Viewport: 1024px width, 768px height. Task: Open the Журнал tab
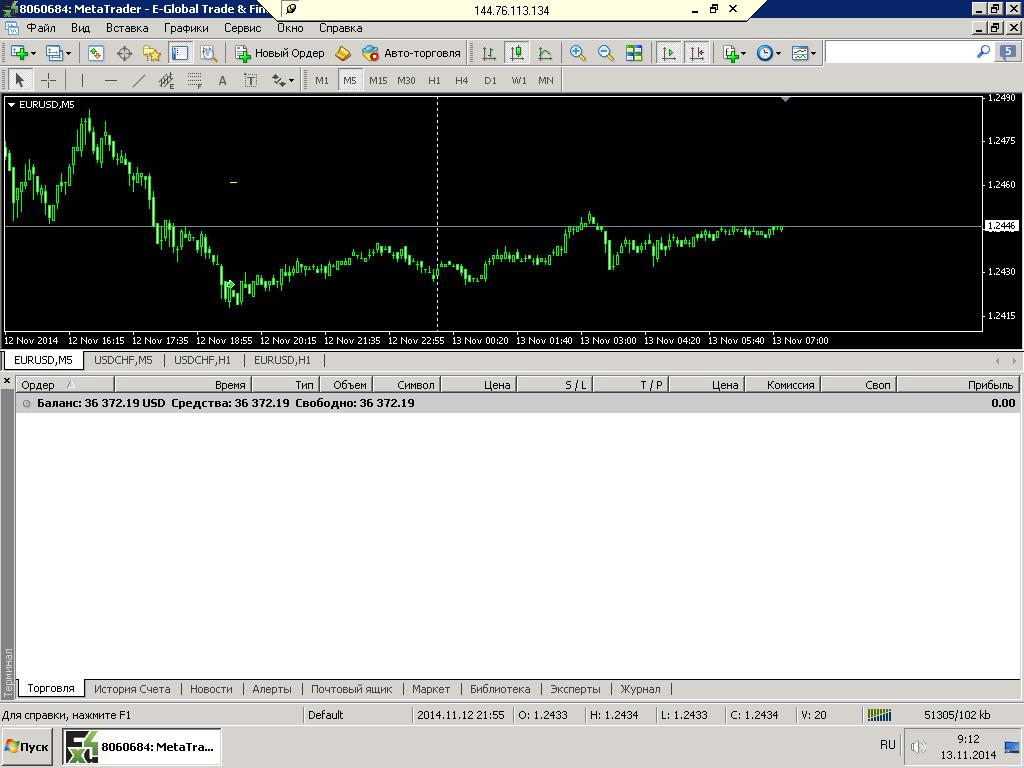coord(640,689)
